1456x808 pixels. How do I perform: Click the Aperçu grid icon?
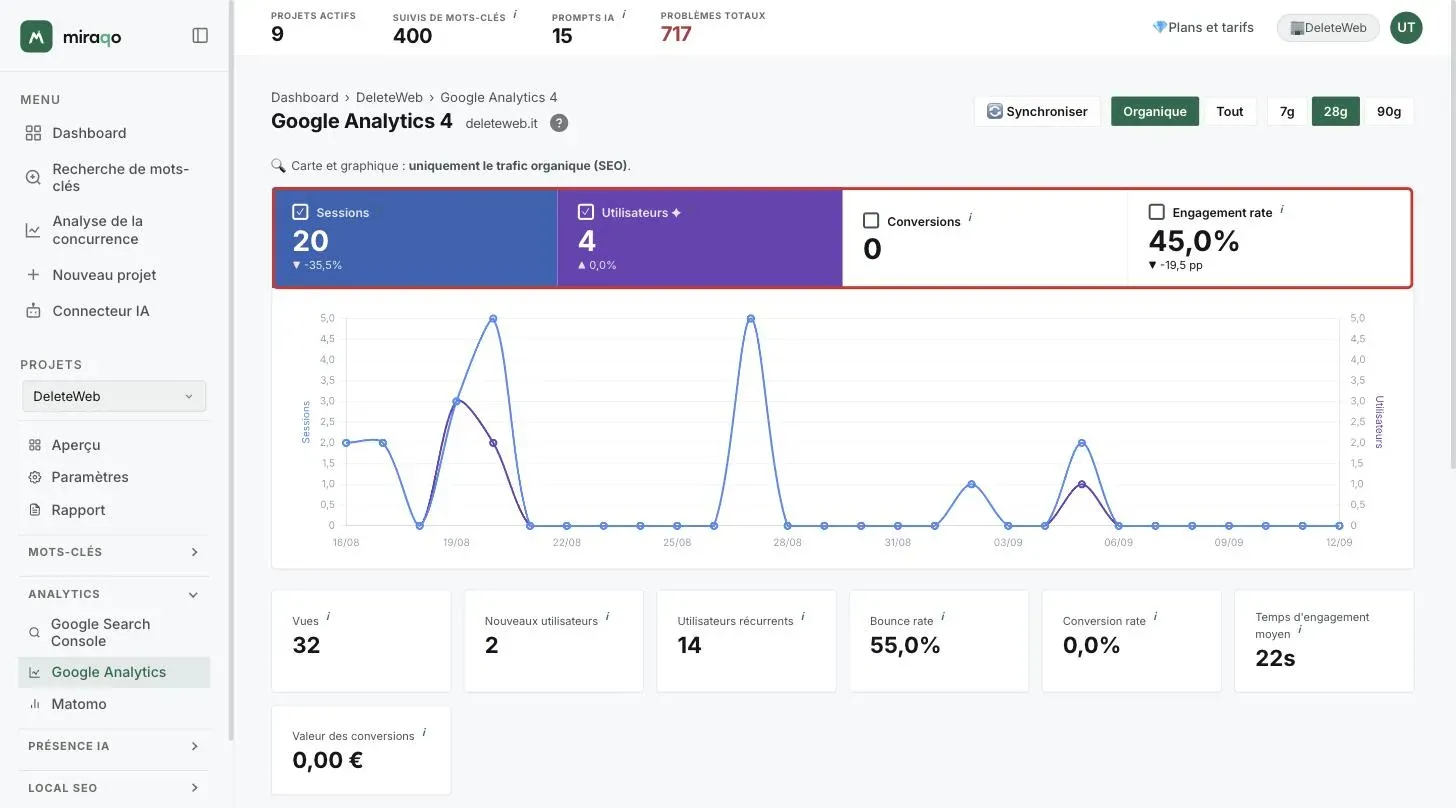[35, 445]
